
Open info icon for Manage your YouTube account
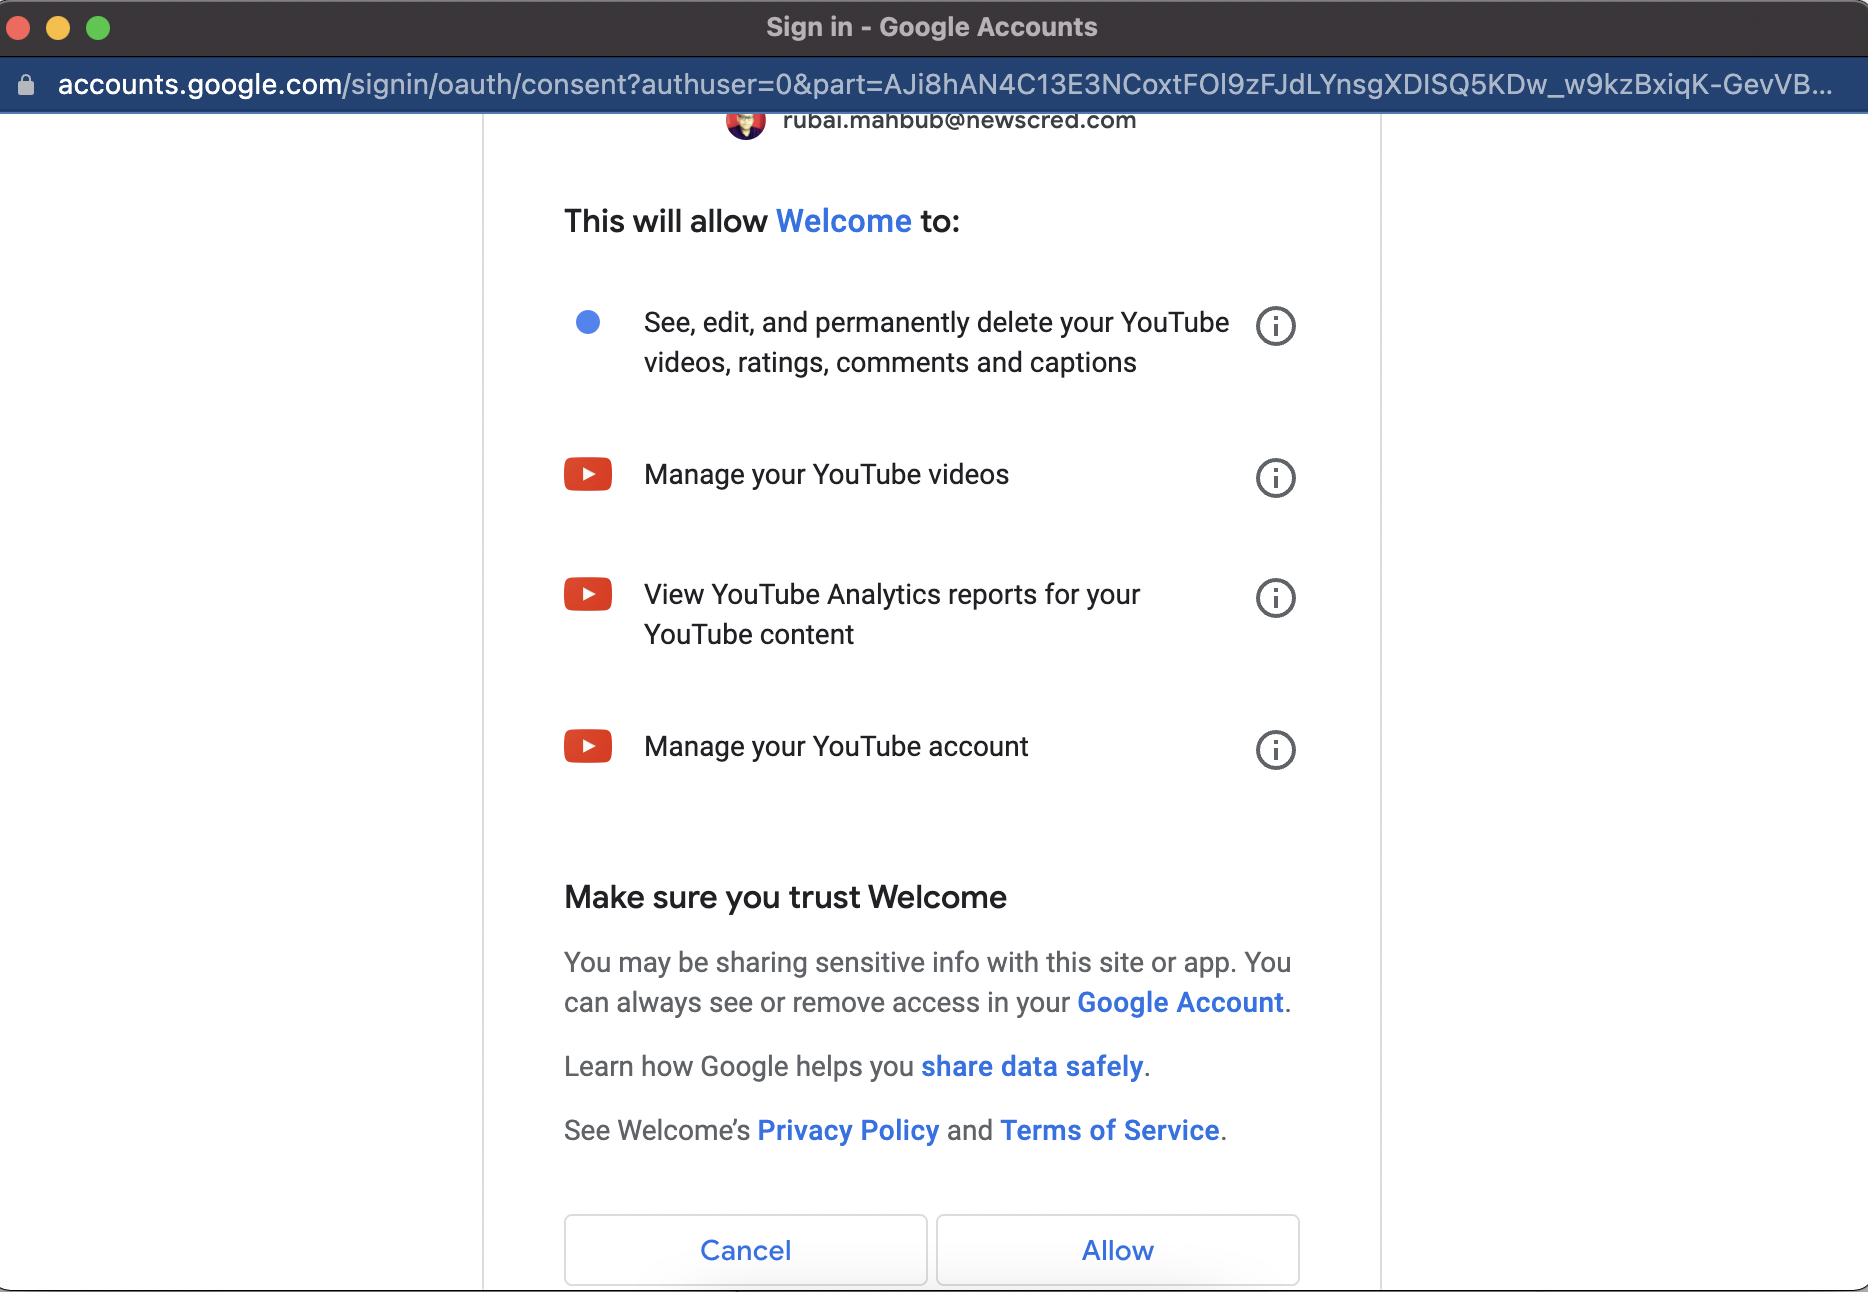[x=1275, y=750]
